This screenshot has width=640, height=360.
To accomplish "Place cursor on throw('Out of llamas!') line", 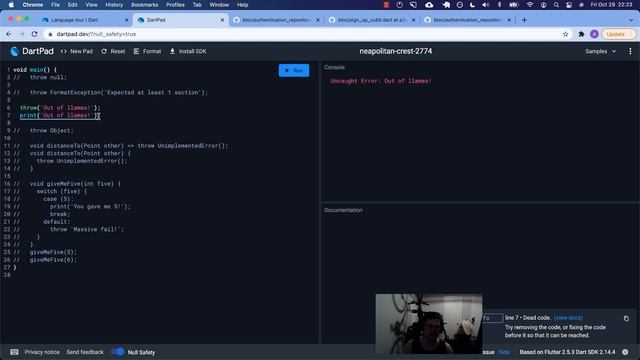I will (x=60, y=108).
